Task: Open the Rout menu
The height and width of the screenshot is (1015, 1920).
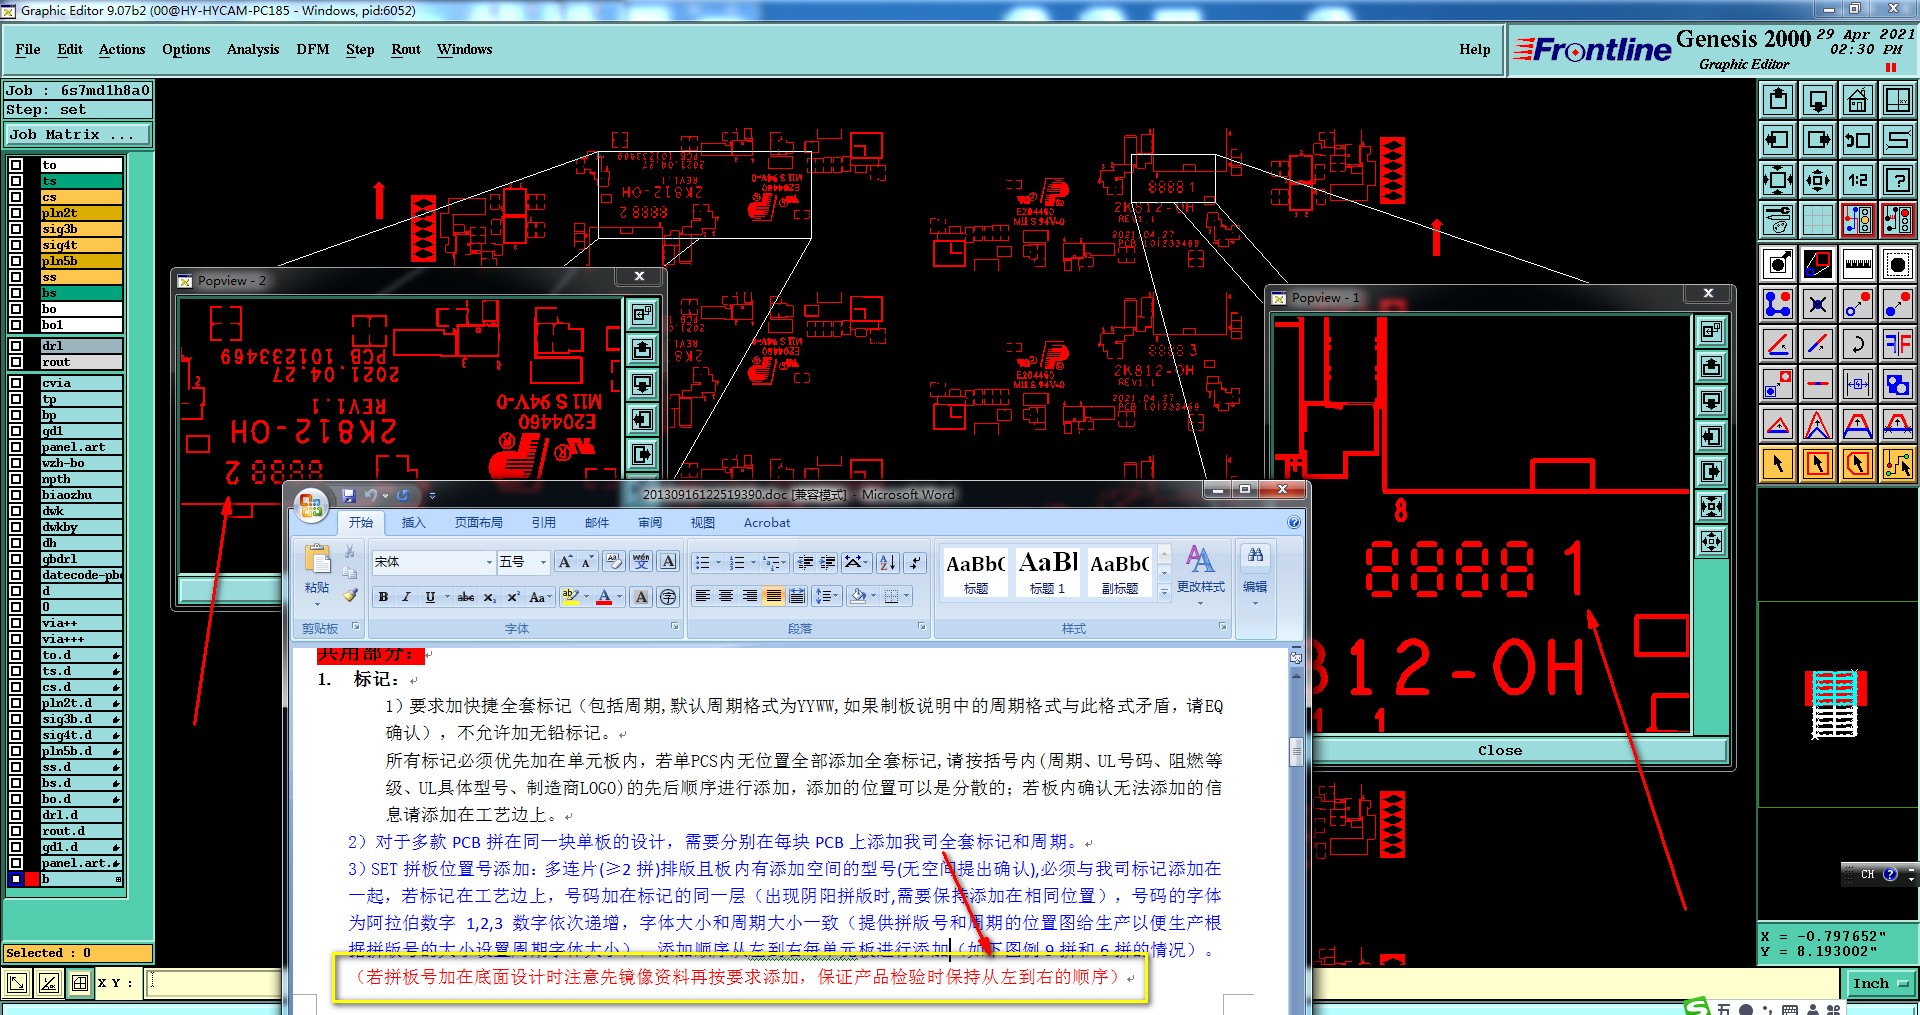Action: pyautogui.click(x=406, y=49)
